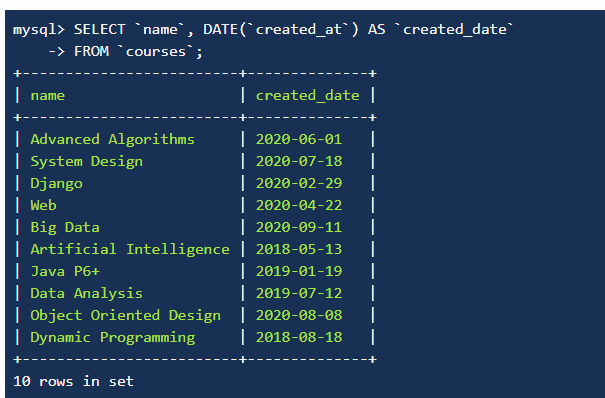The width and height of the screenshot is (605, 398).
Task: Click the SELECT keyword in query
Action: 100,29
